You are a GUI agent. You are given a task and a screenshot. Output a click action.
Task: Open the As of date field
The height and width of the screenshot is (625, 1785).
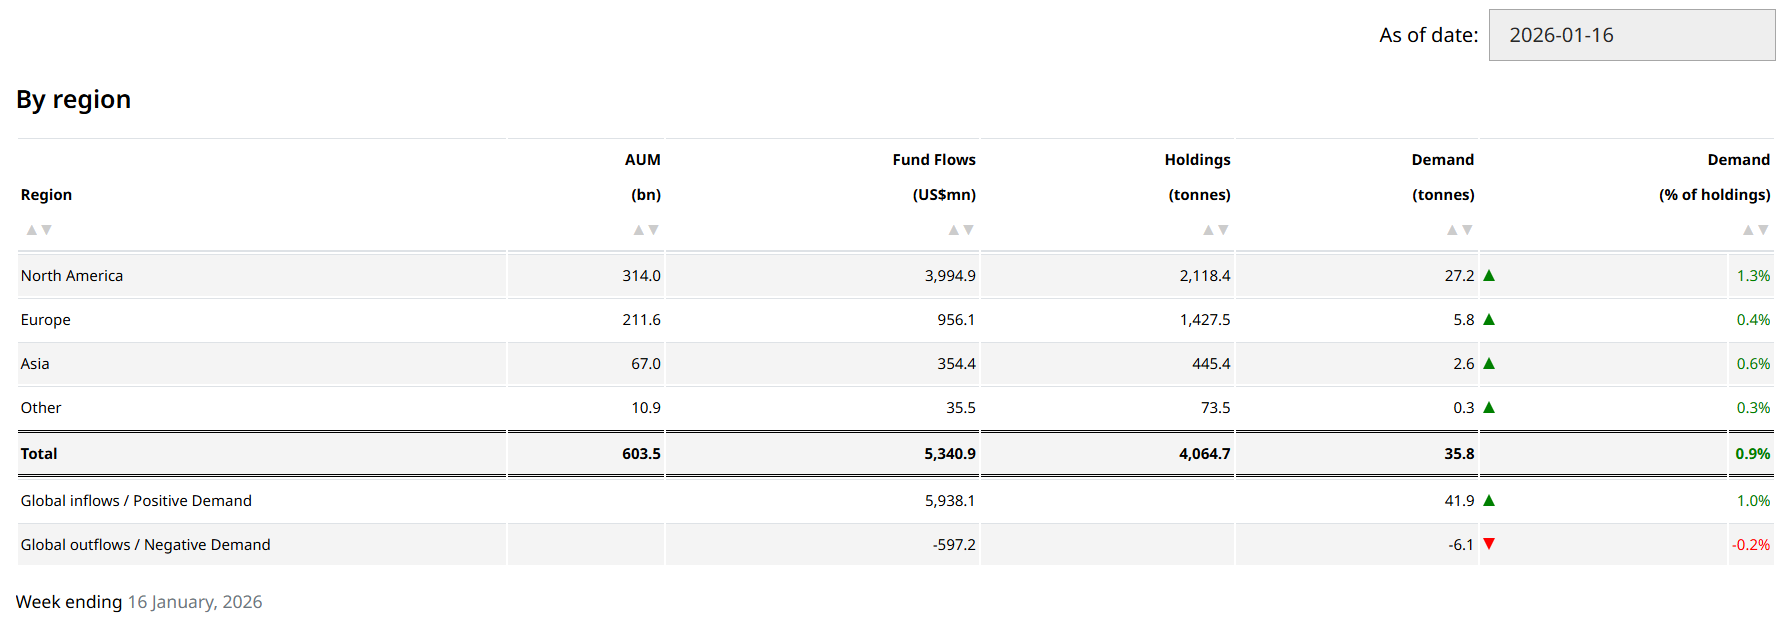[x=1631, y=35]
